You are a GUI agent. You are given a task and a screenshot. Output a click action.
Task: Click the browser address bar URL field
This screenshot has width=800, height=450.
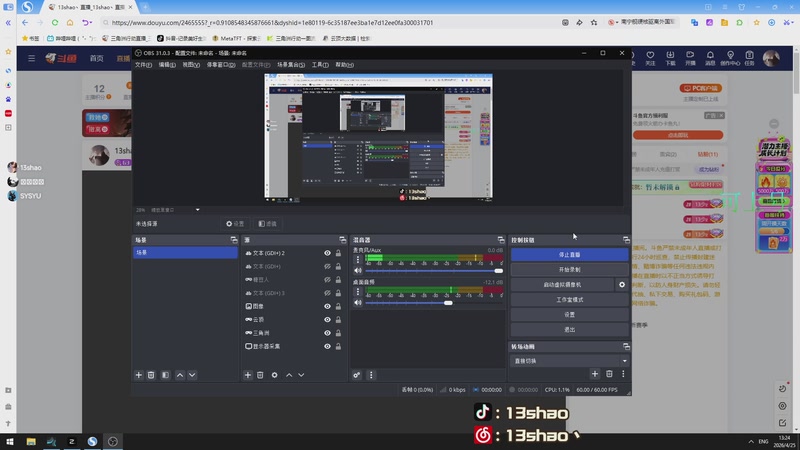327,22
